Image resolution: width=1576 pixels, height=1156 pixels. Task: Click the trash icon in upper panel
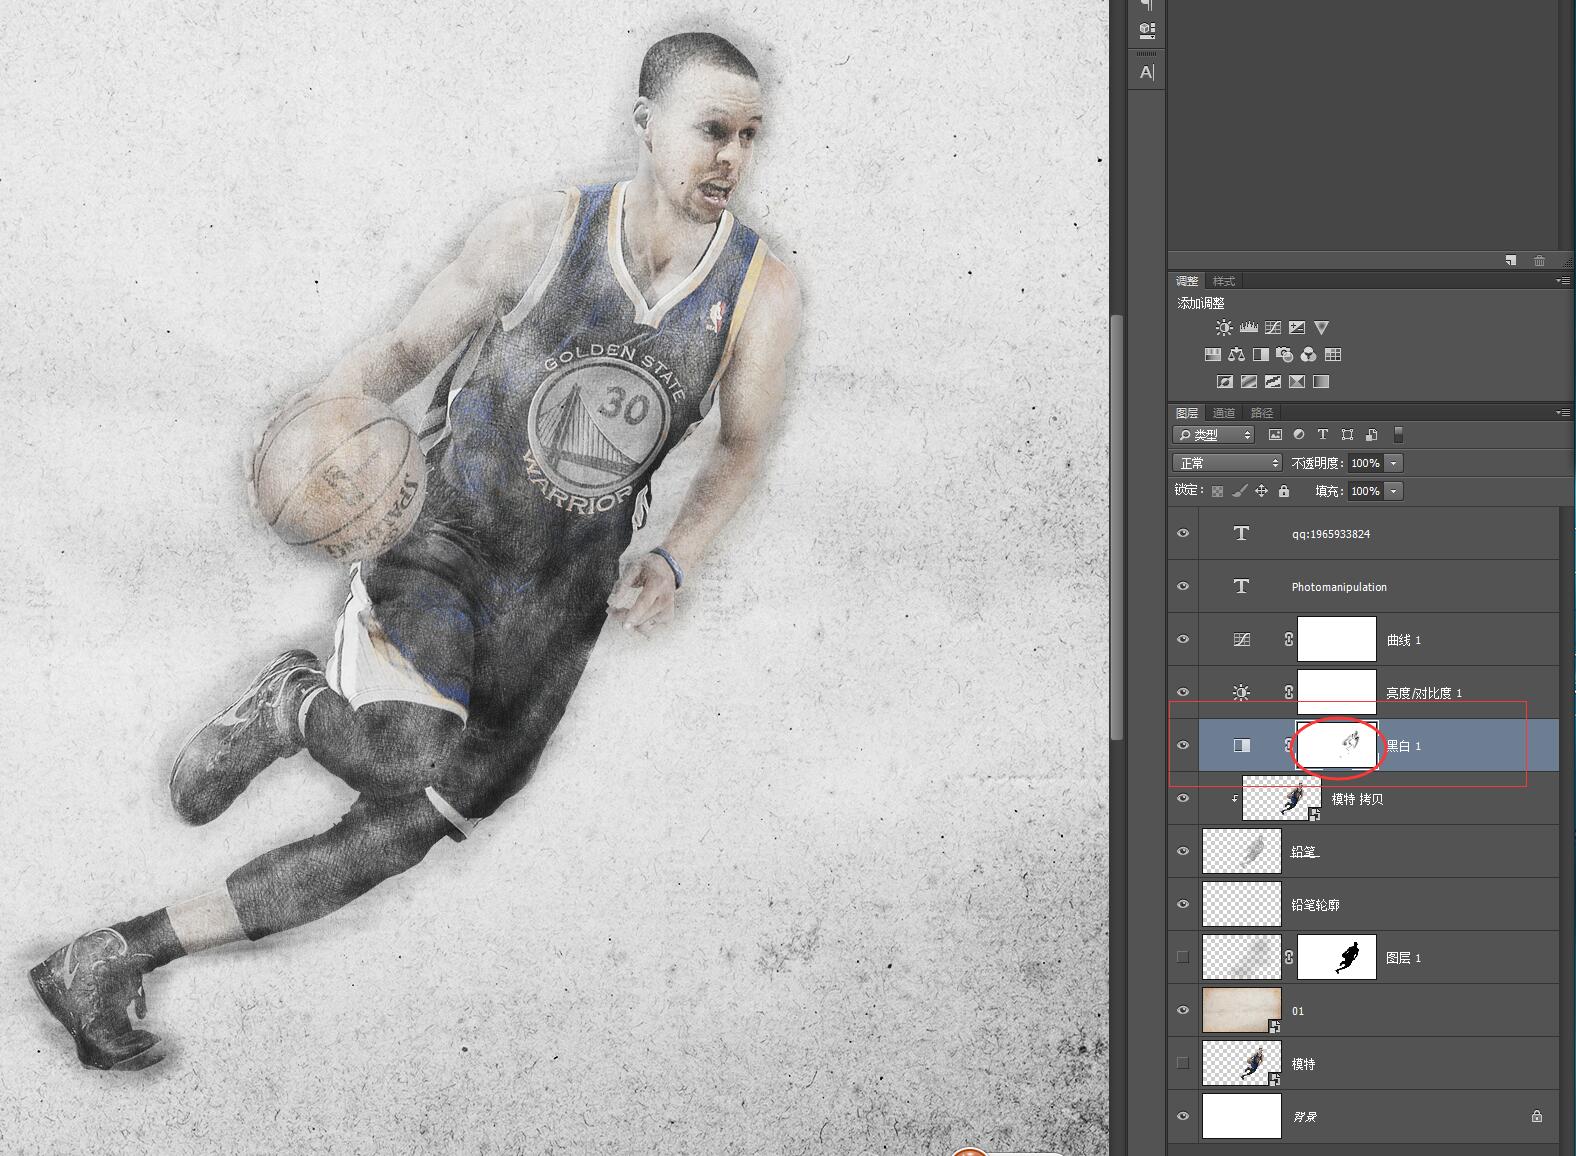tap(1539, 260)
